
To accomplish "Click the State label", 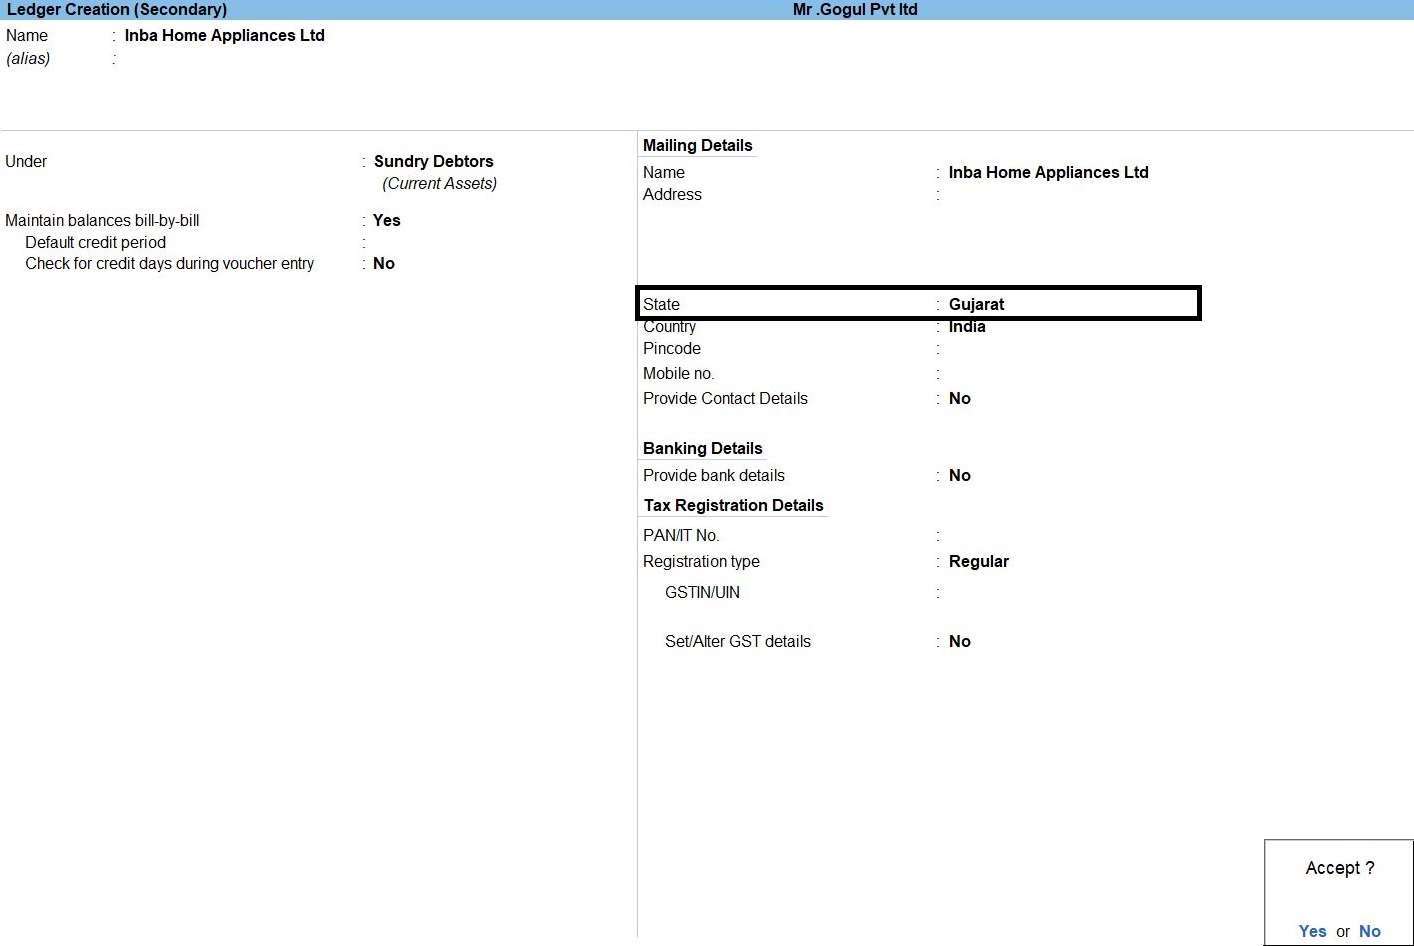I will tap(661, 304).
